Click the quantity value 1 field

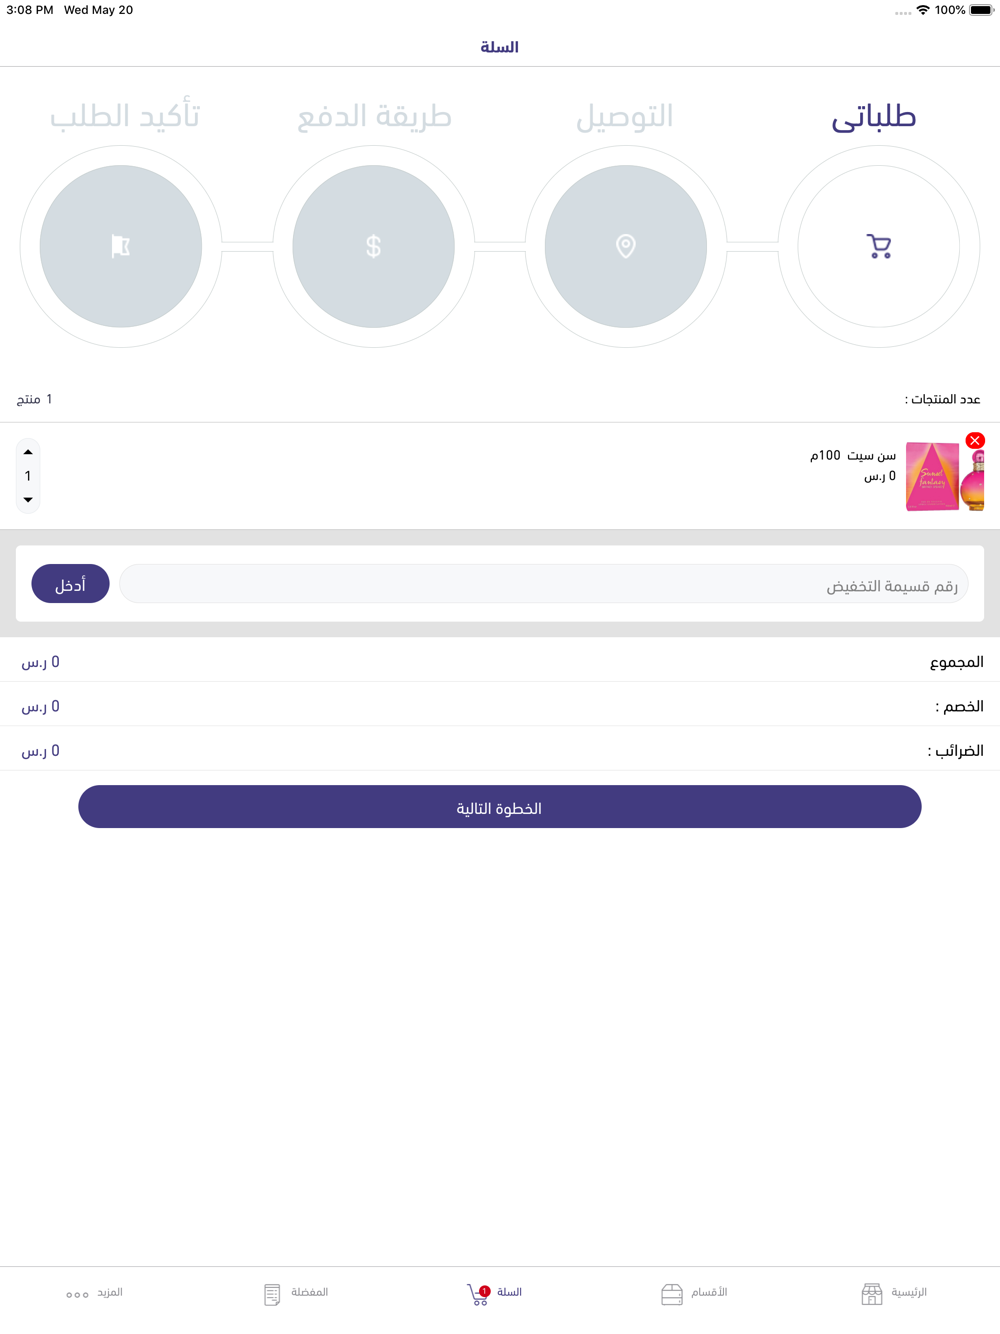[28, 476]
